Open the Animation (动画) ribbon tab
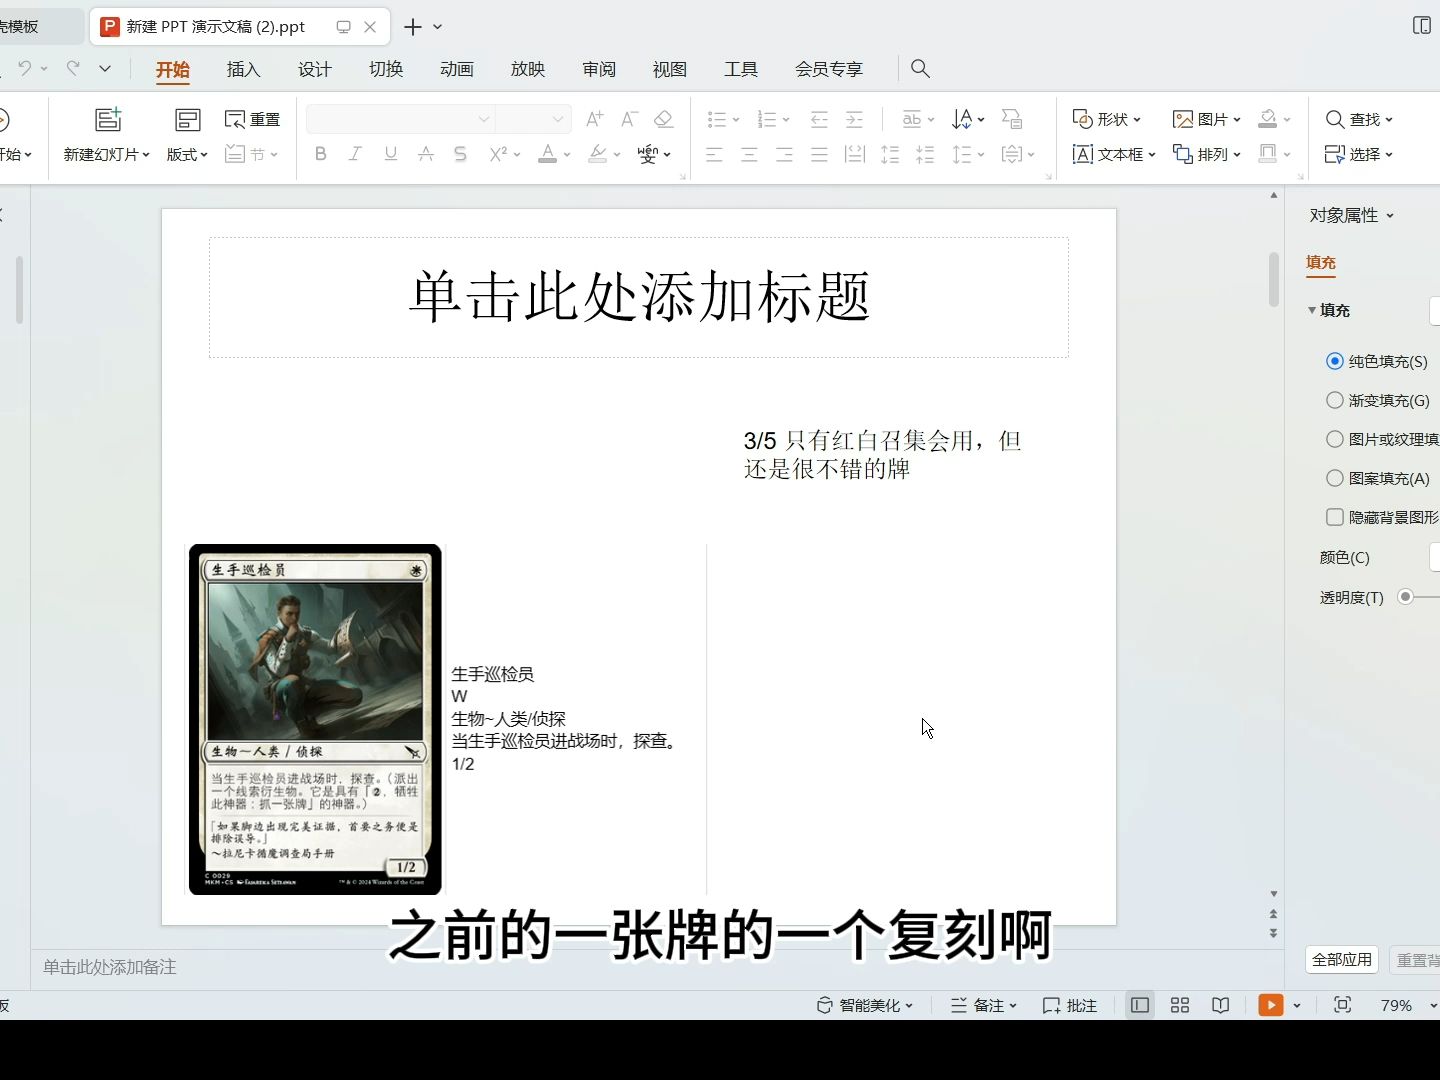The image size is (1440, 1080). [457, 69]
